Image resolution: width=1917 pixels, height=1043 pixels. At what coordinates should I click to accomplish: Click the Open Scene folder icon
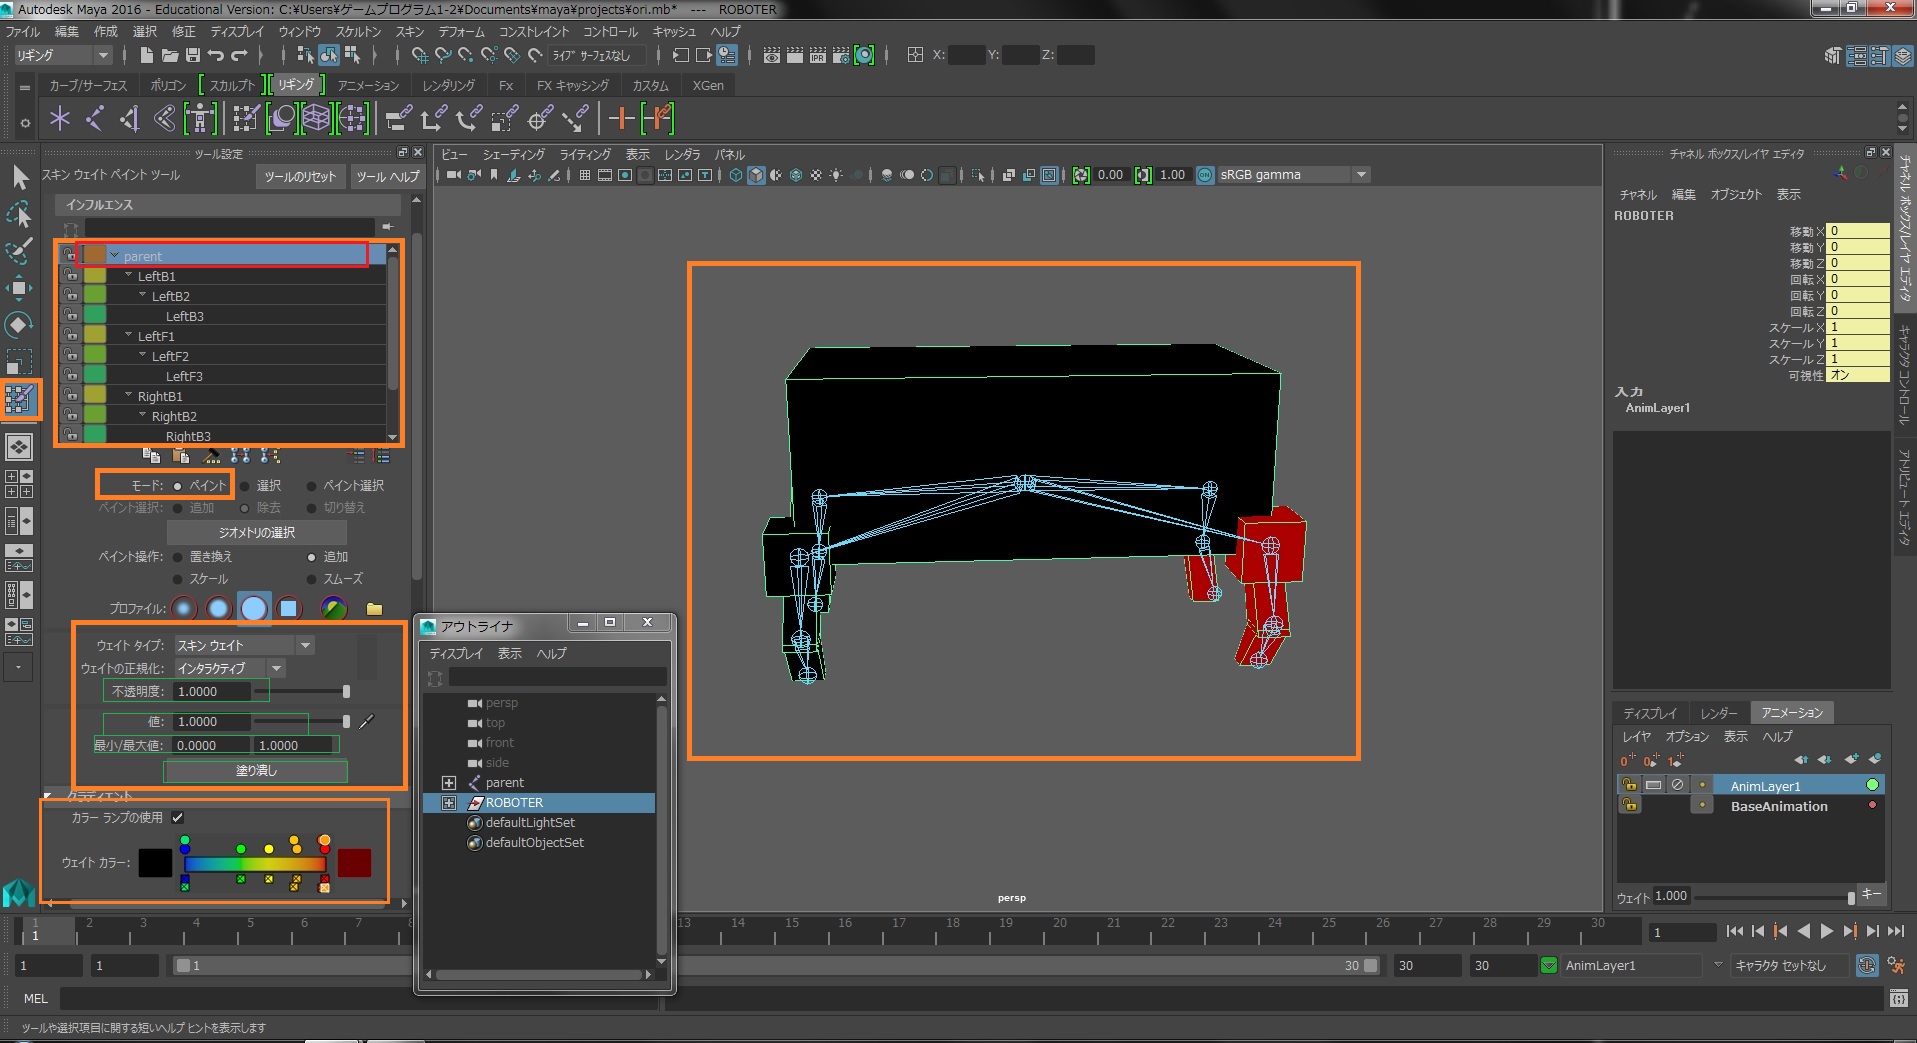pyautogui.click(x=170, y=56)
